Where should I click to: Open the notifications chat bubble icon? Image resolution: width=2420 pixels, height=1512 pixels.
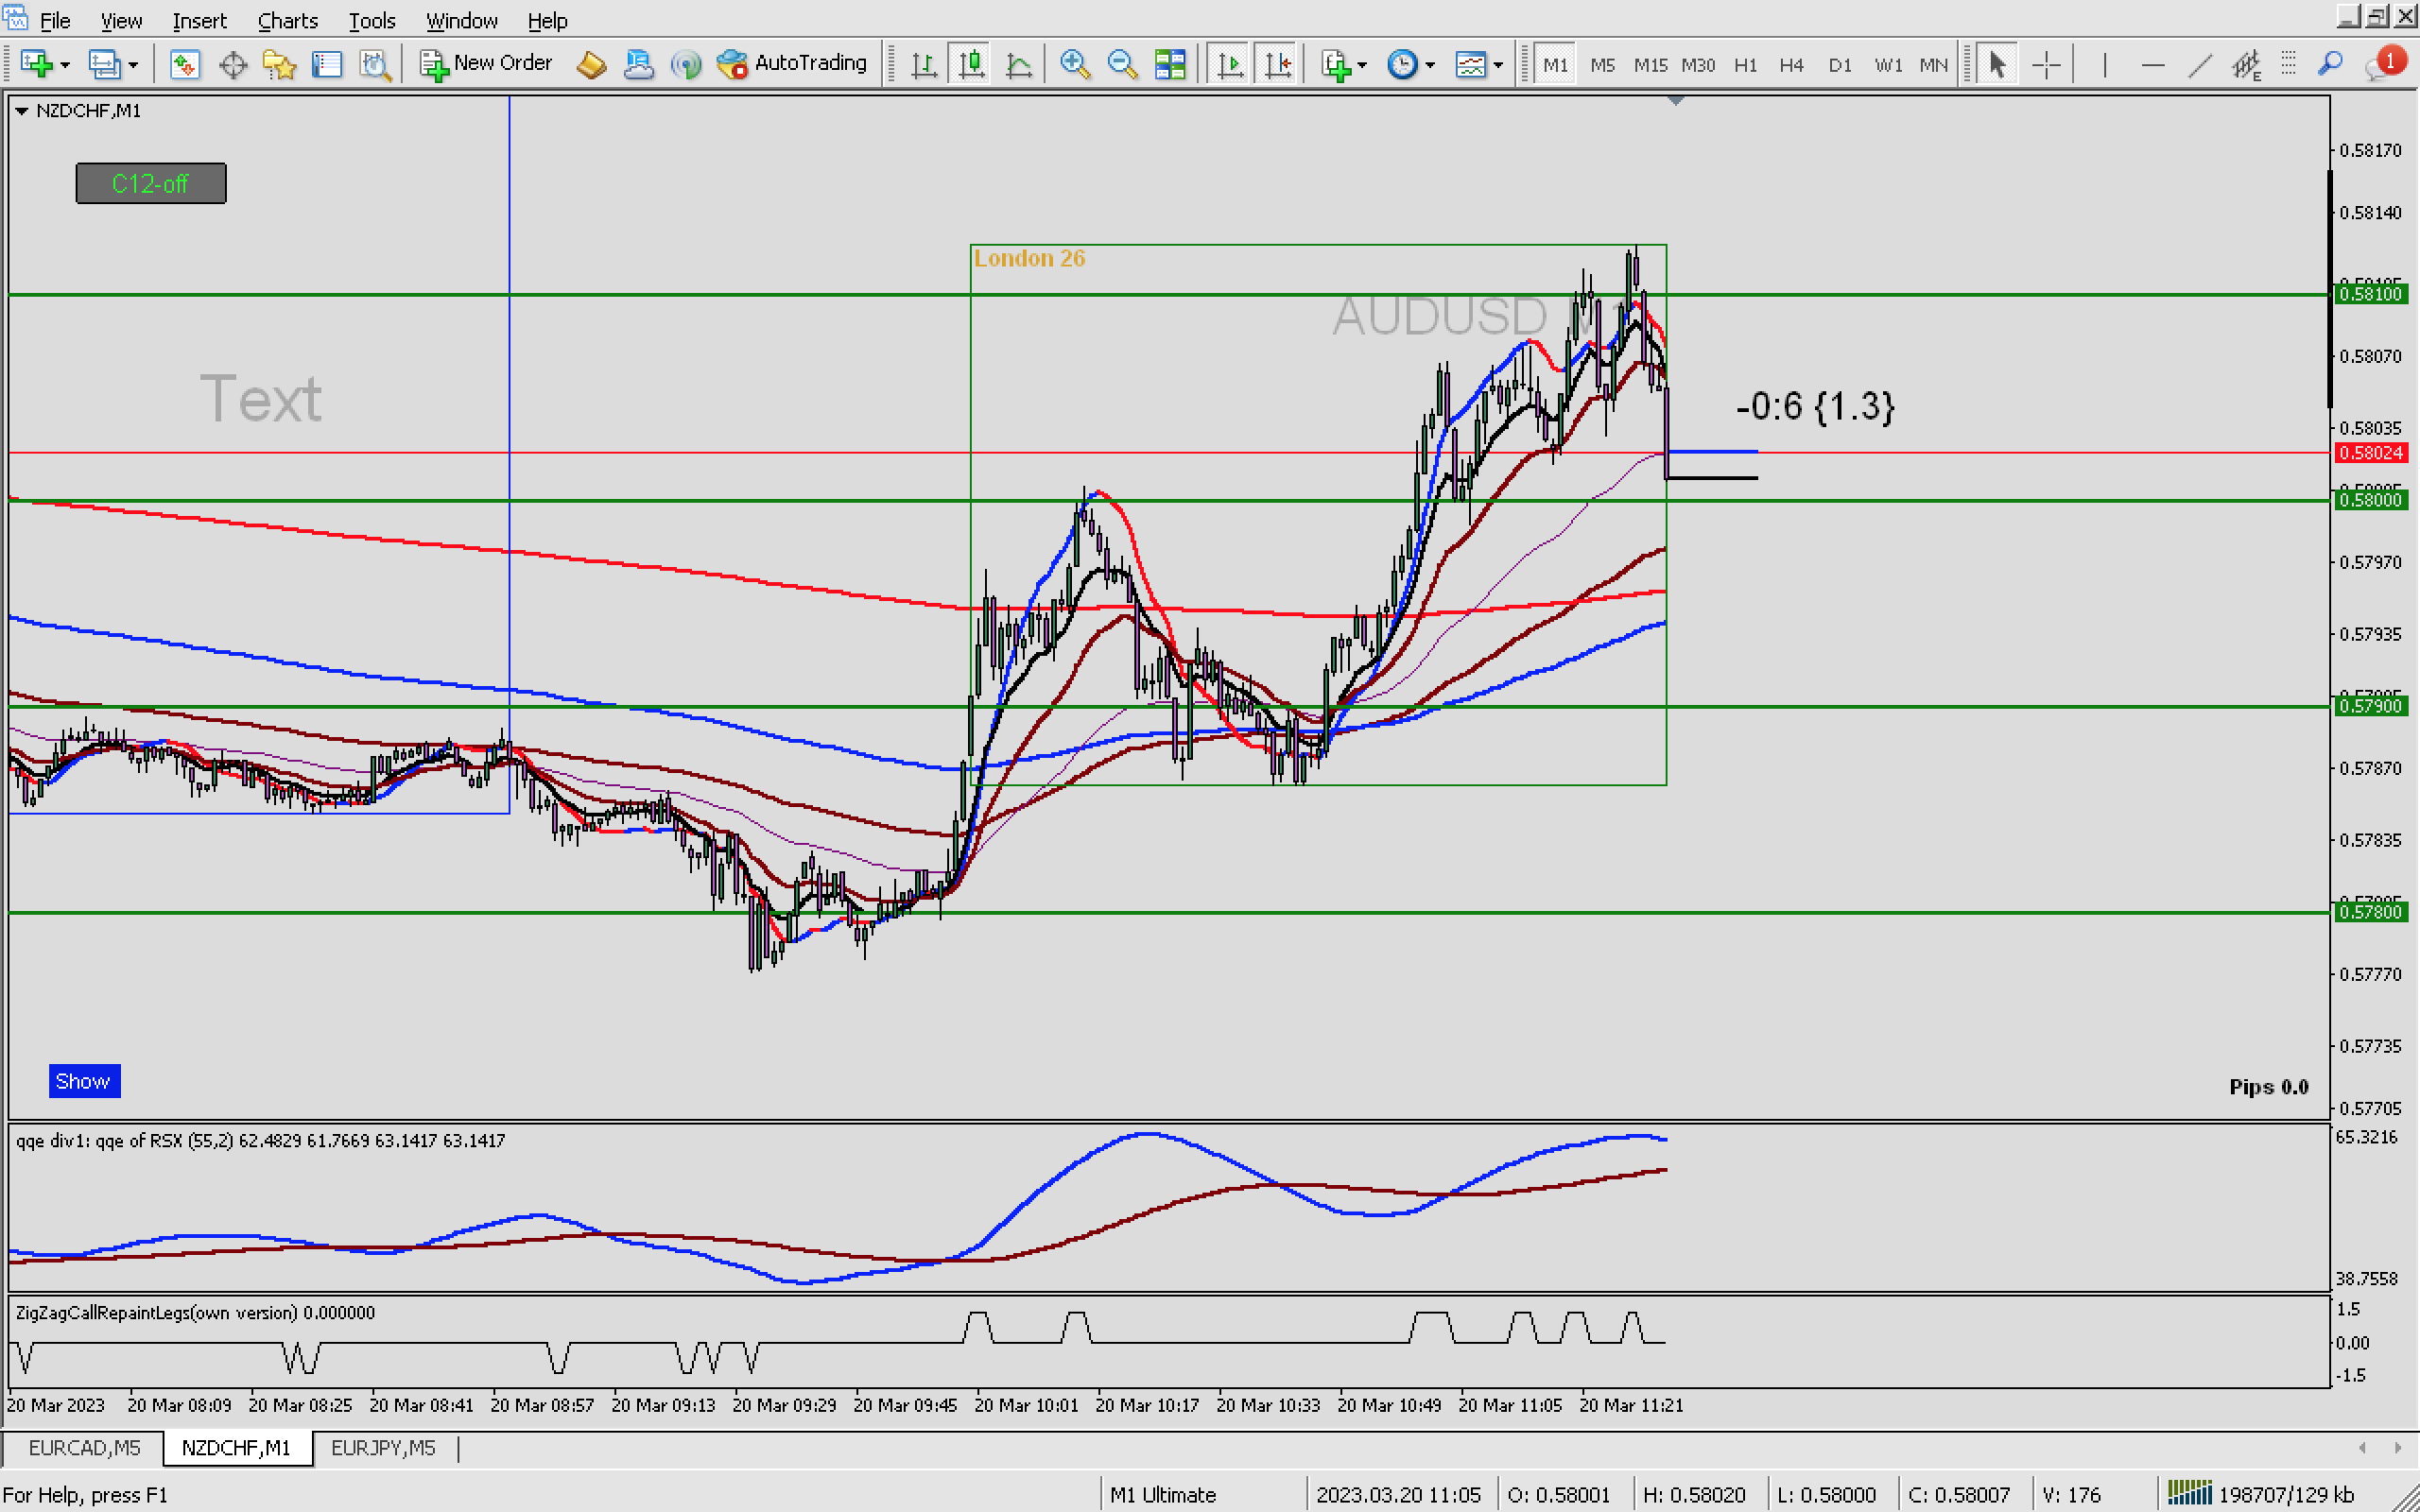(x=2381, y=65)
